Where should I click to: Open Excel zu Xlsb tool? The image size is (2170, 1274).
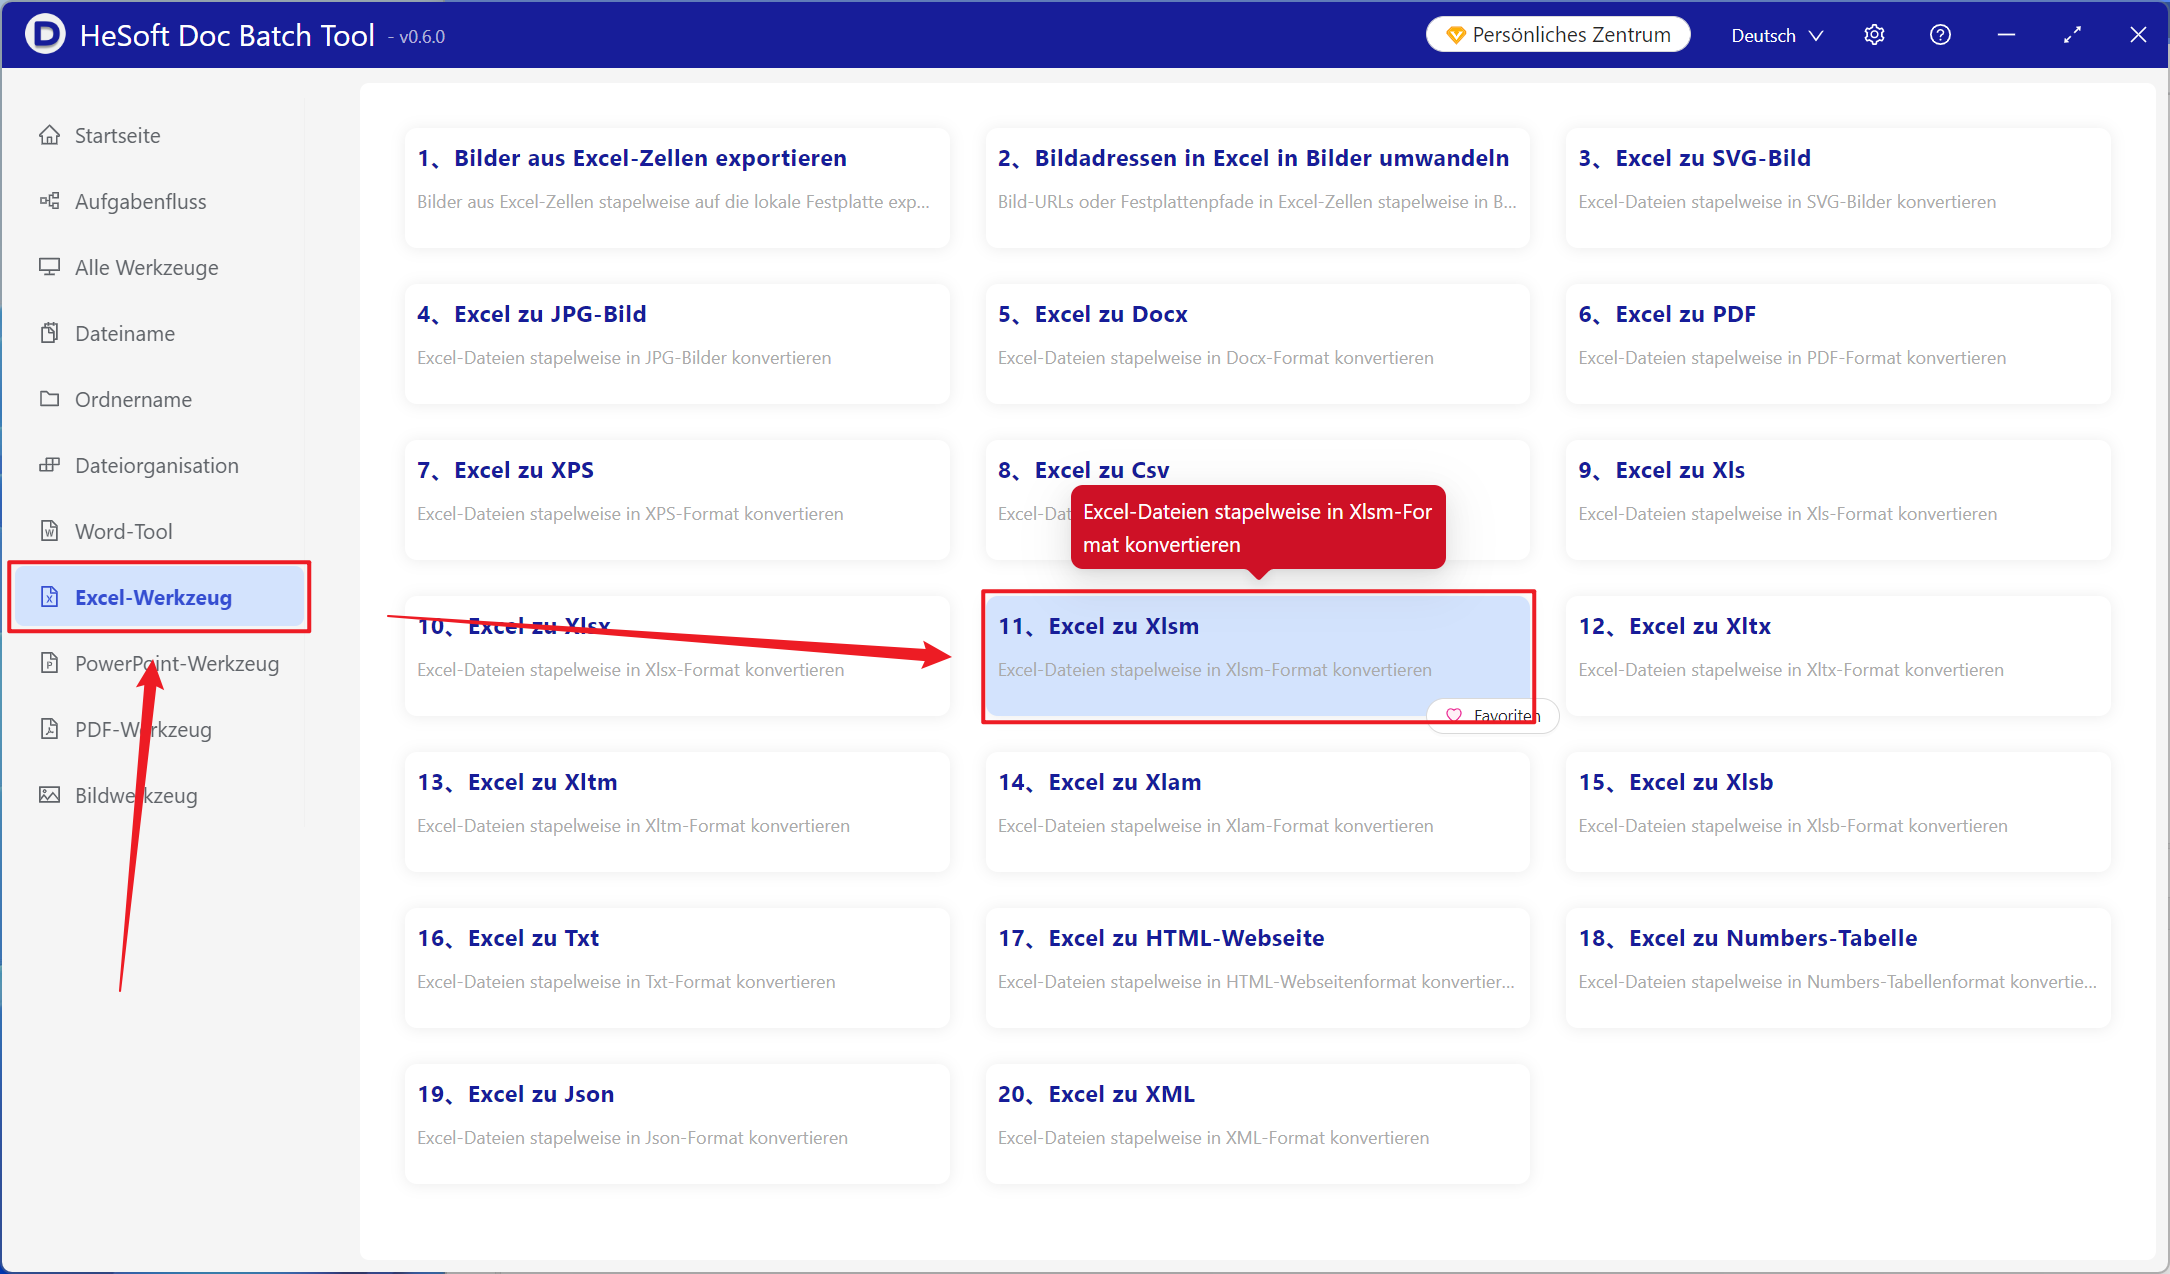coord(1838,812)
